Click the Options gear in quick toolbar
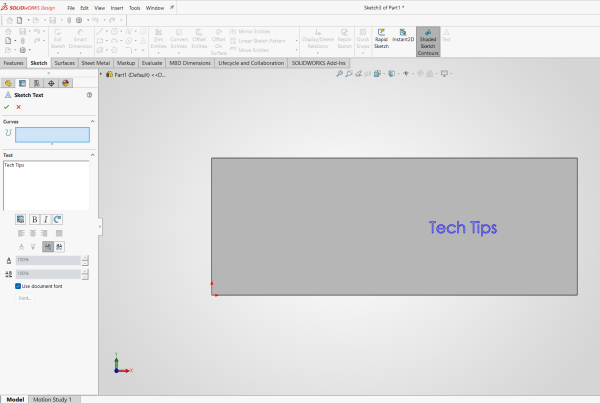This screenshot has width=600, height=403. (x=79, y=20)
